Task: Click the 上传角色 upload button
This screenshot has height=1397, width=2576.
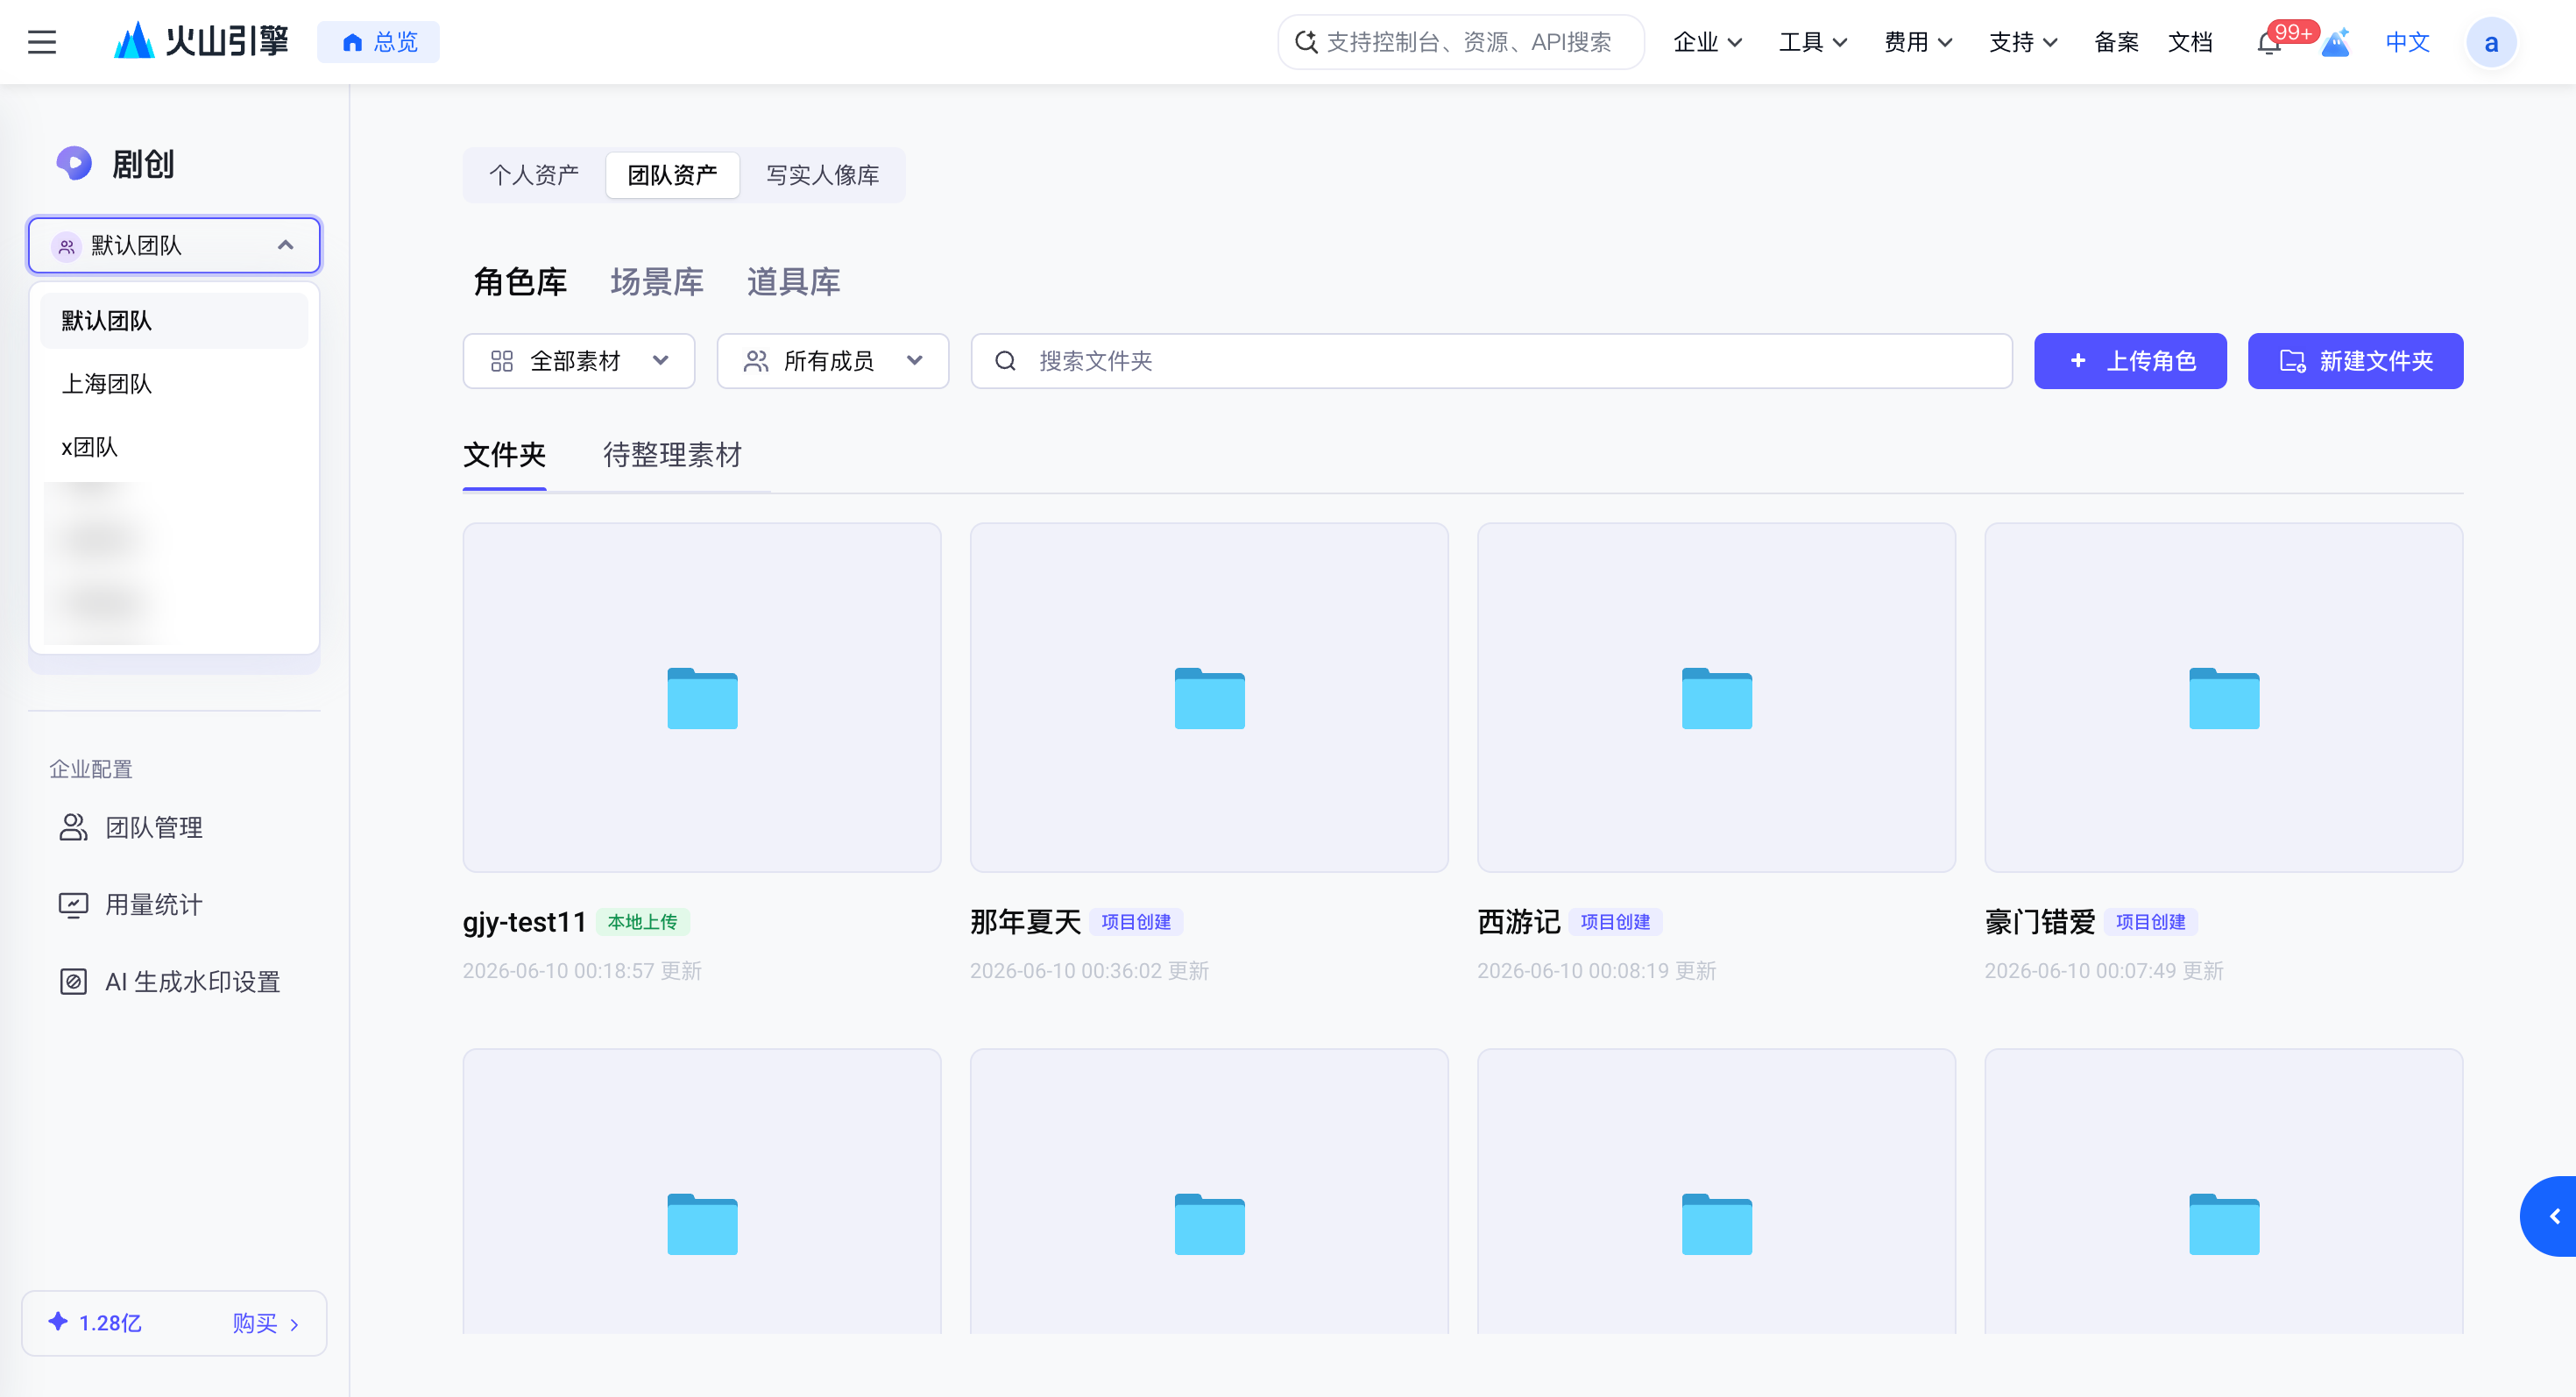Action: tap(2130, 361)
